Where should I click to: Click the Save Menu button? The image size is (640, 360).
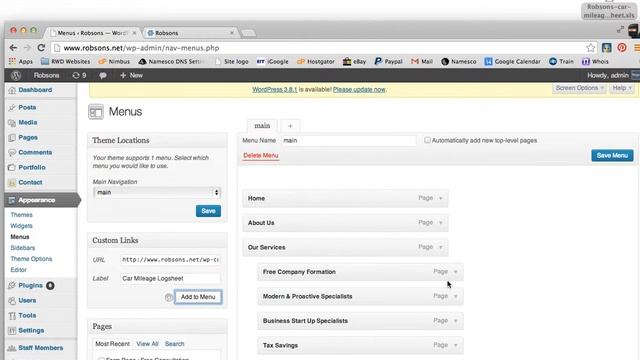(612, 156)
